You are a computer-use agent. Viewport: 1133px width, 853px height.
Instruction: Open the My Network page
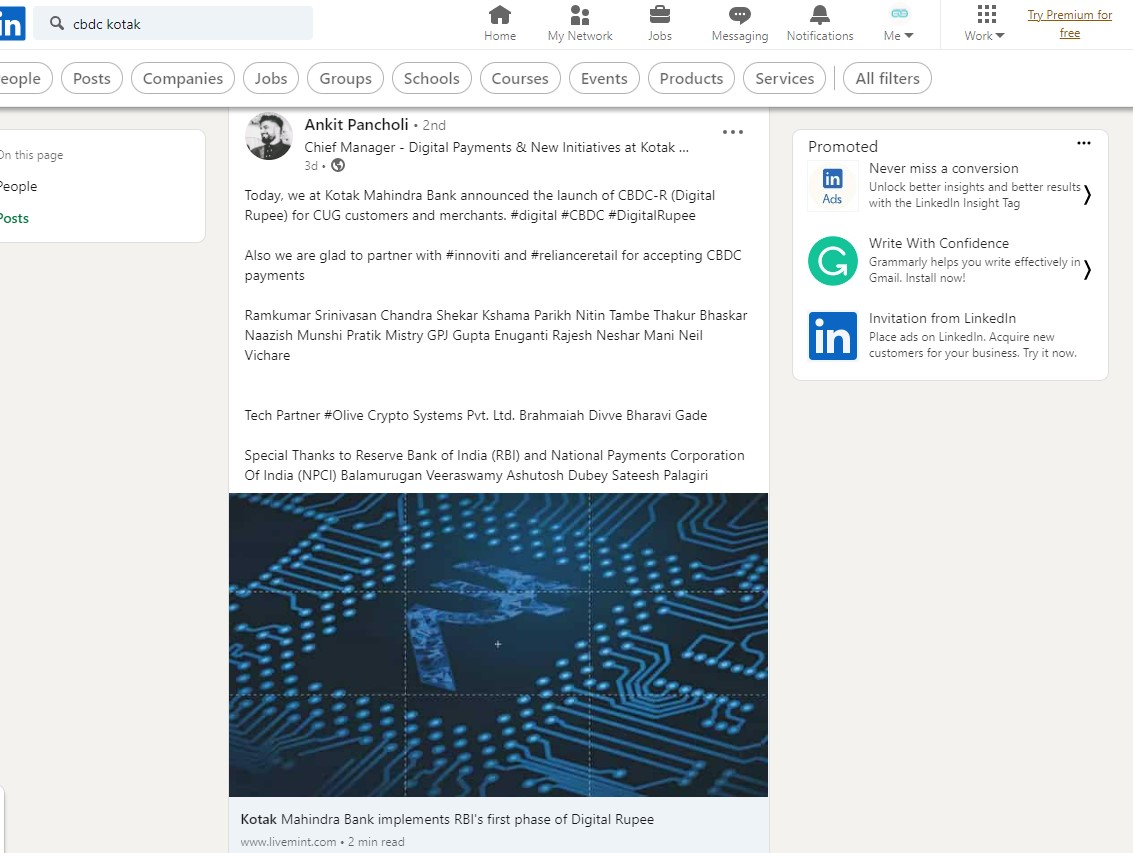point(579,22)
